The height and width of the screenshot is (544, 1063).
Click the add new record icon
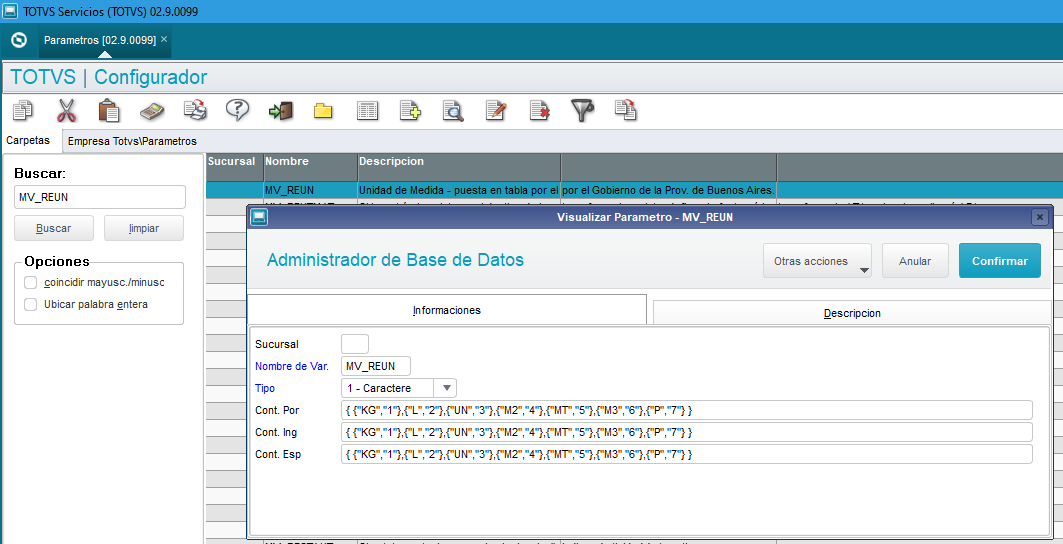(410, 111)
